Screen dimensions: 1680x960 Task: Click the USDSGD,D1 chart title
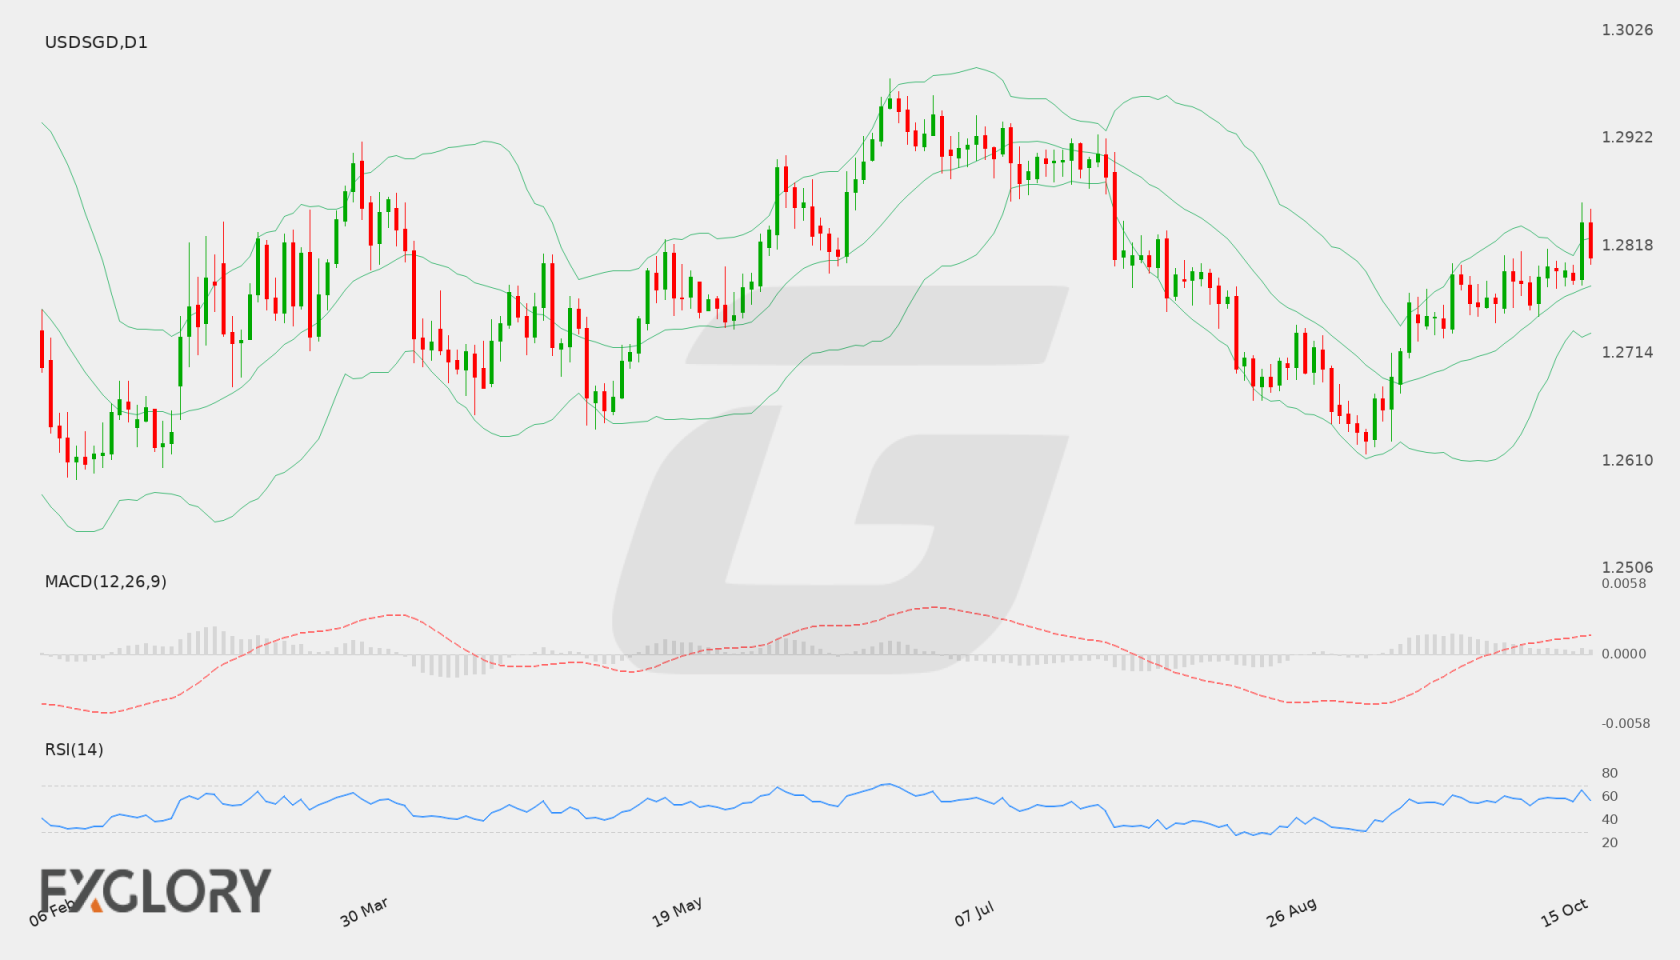coord(96,42)
